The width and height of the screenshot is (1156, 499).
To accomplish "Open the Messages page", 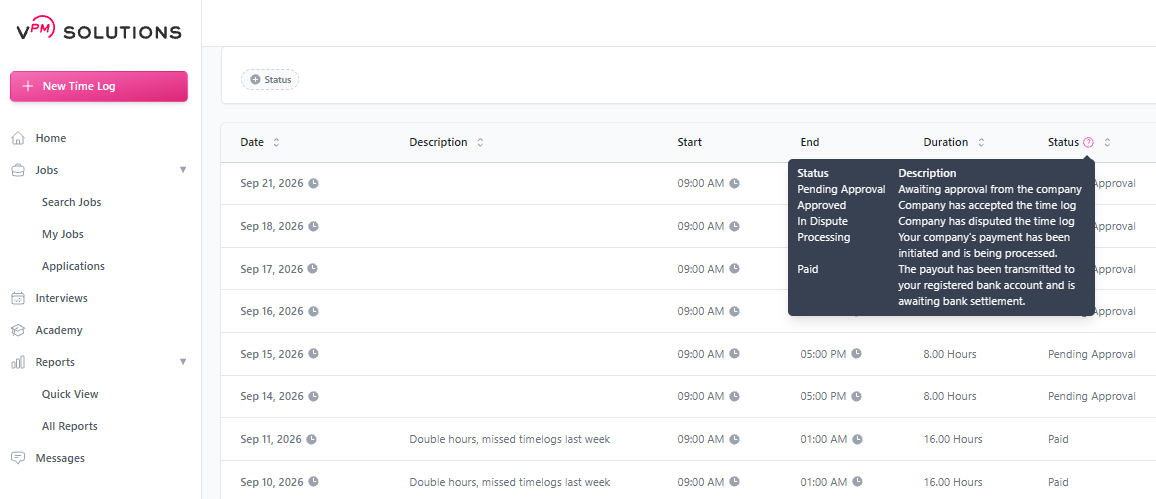I will point(60,458).
